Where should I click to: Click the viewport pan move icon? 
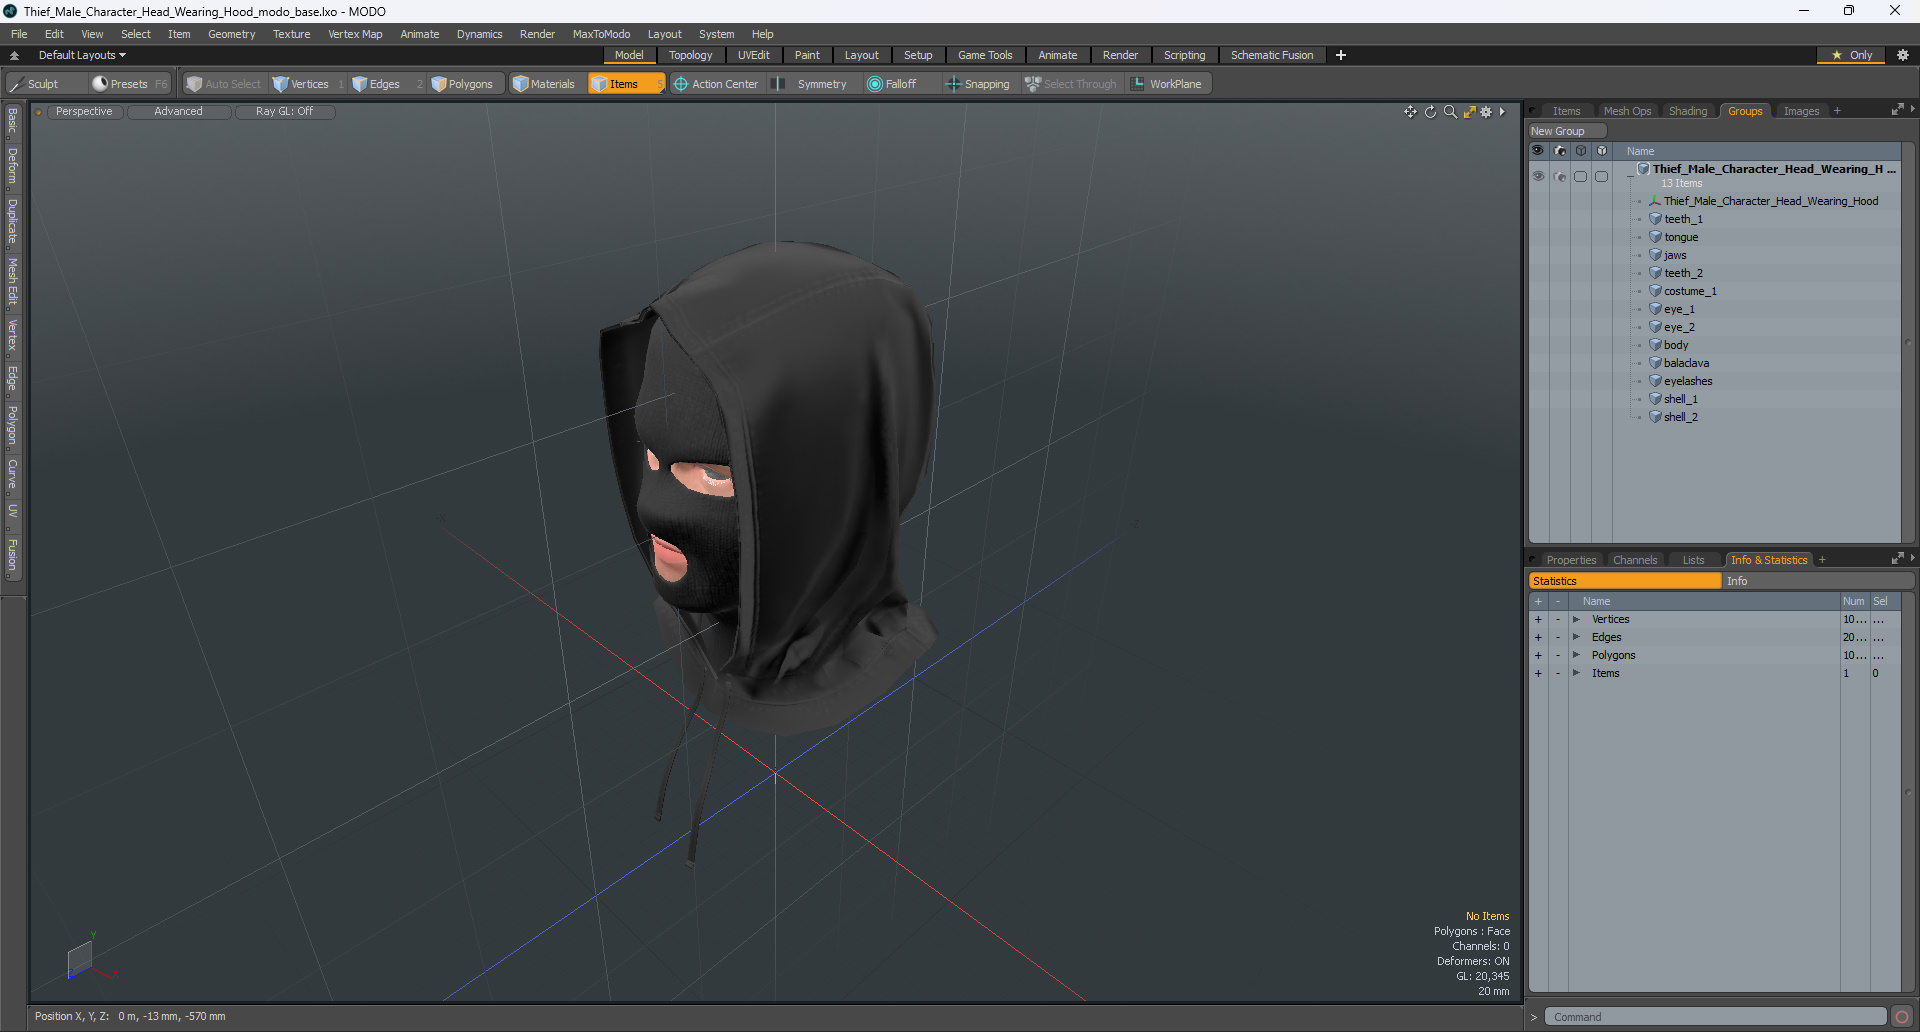[x=1410, y=112]
